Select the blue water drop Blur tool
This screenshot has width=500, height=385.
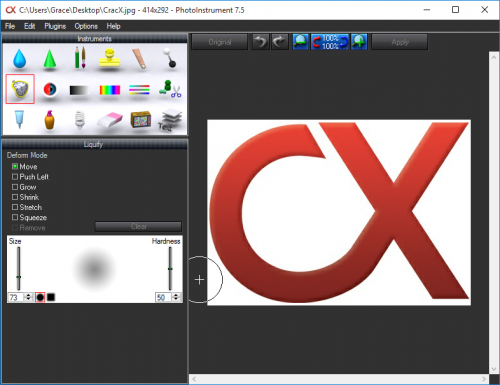[19, 59]
